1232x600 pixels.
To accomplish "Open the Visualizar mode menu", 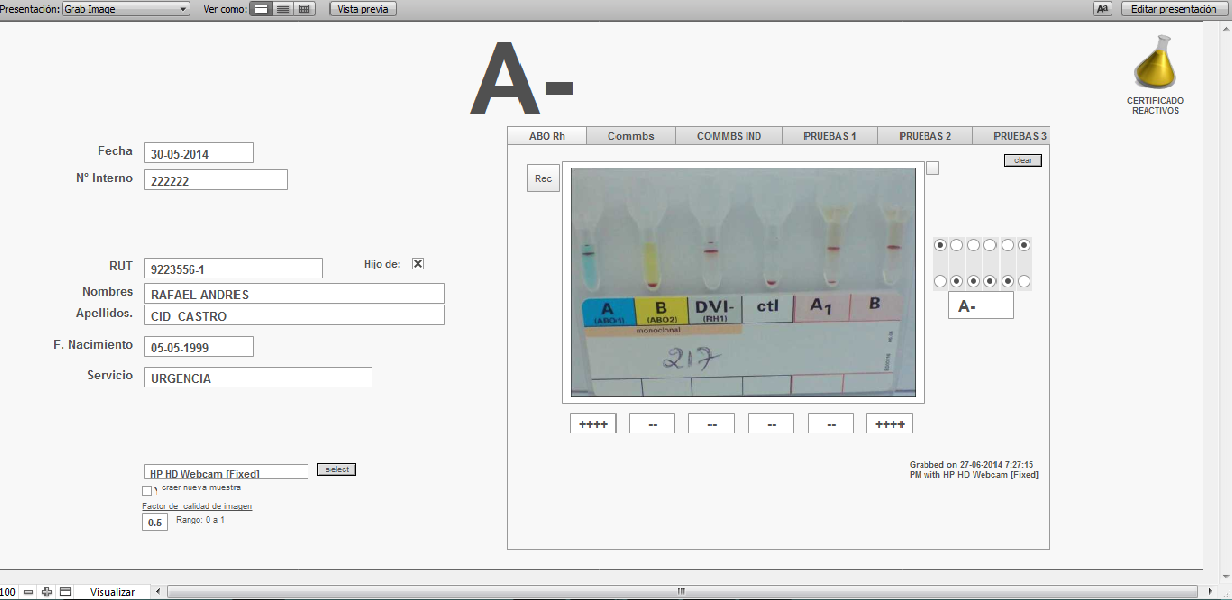I will pos(112,592).
